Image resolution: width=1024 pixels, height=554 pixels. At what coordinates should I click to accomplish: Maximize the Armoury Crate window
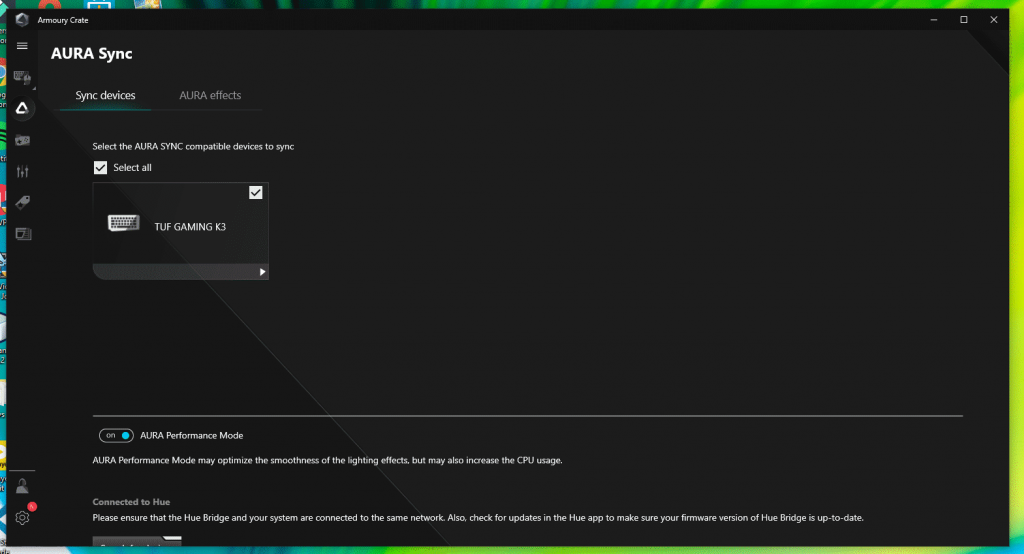click(964, 20)
